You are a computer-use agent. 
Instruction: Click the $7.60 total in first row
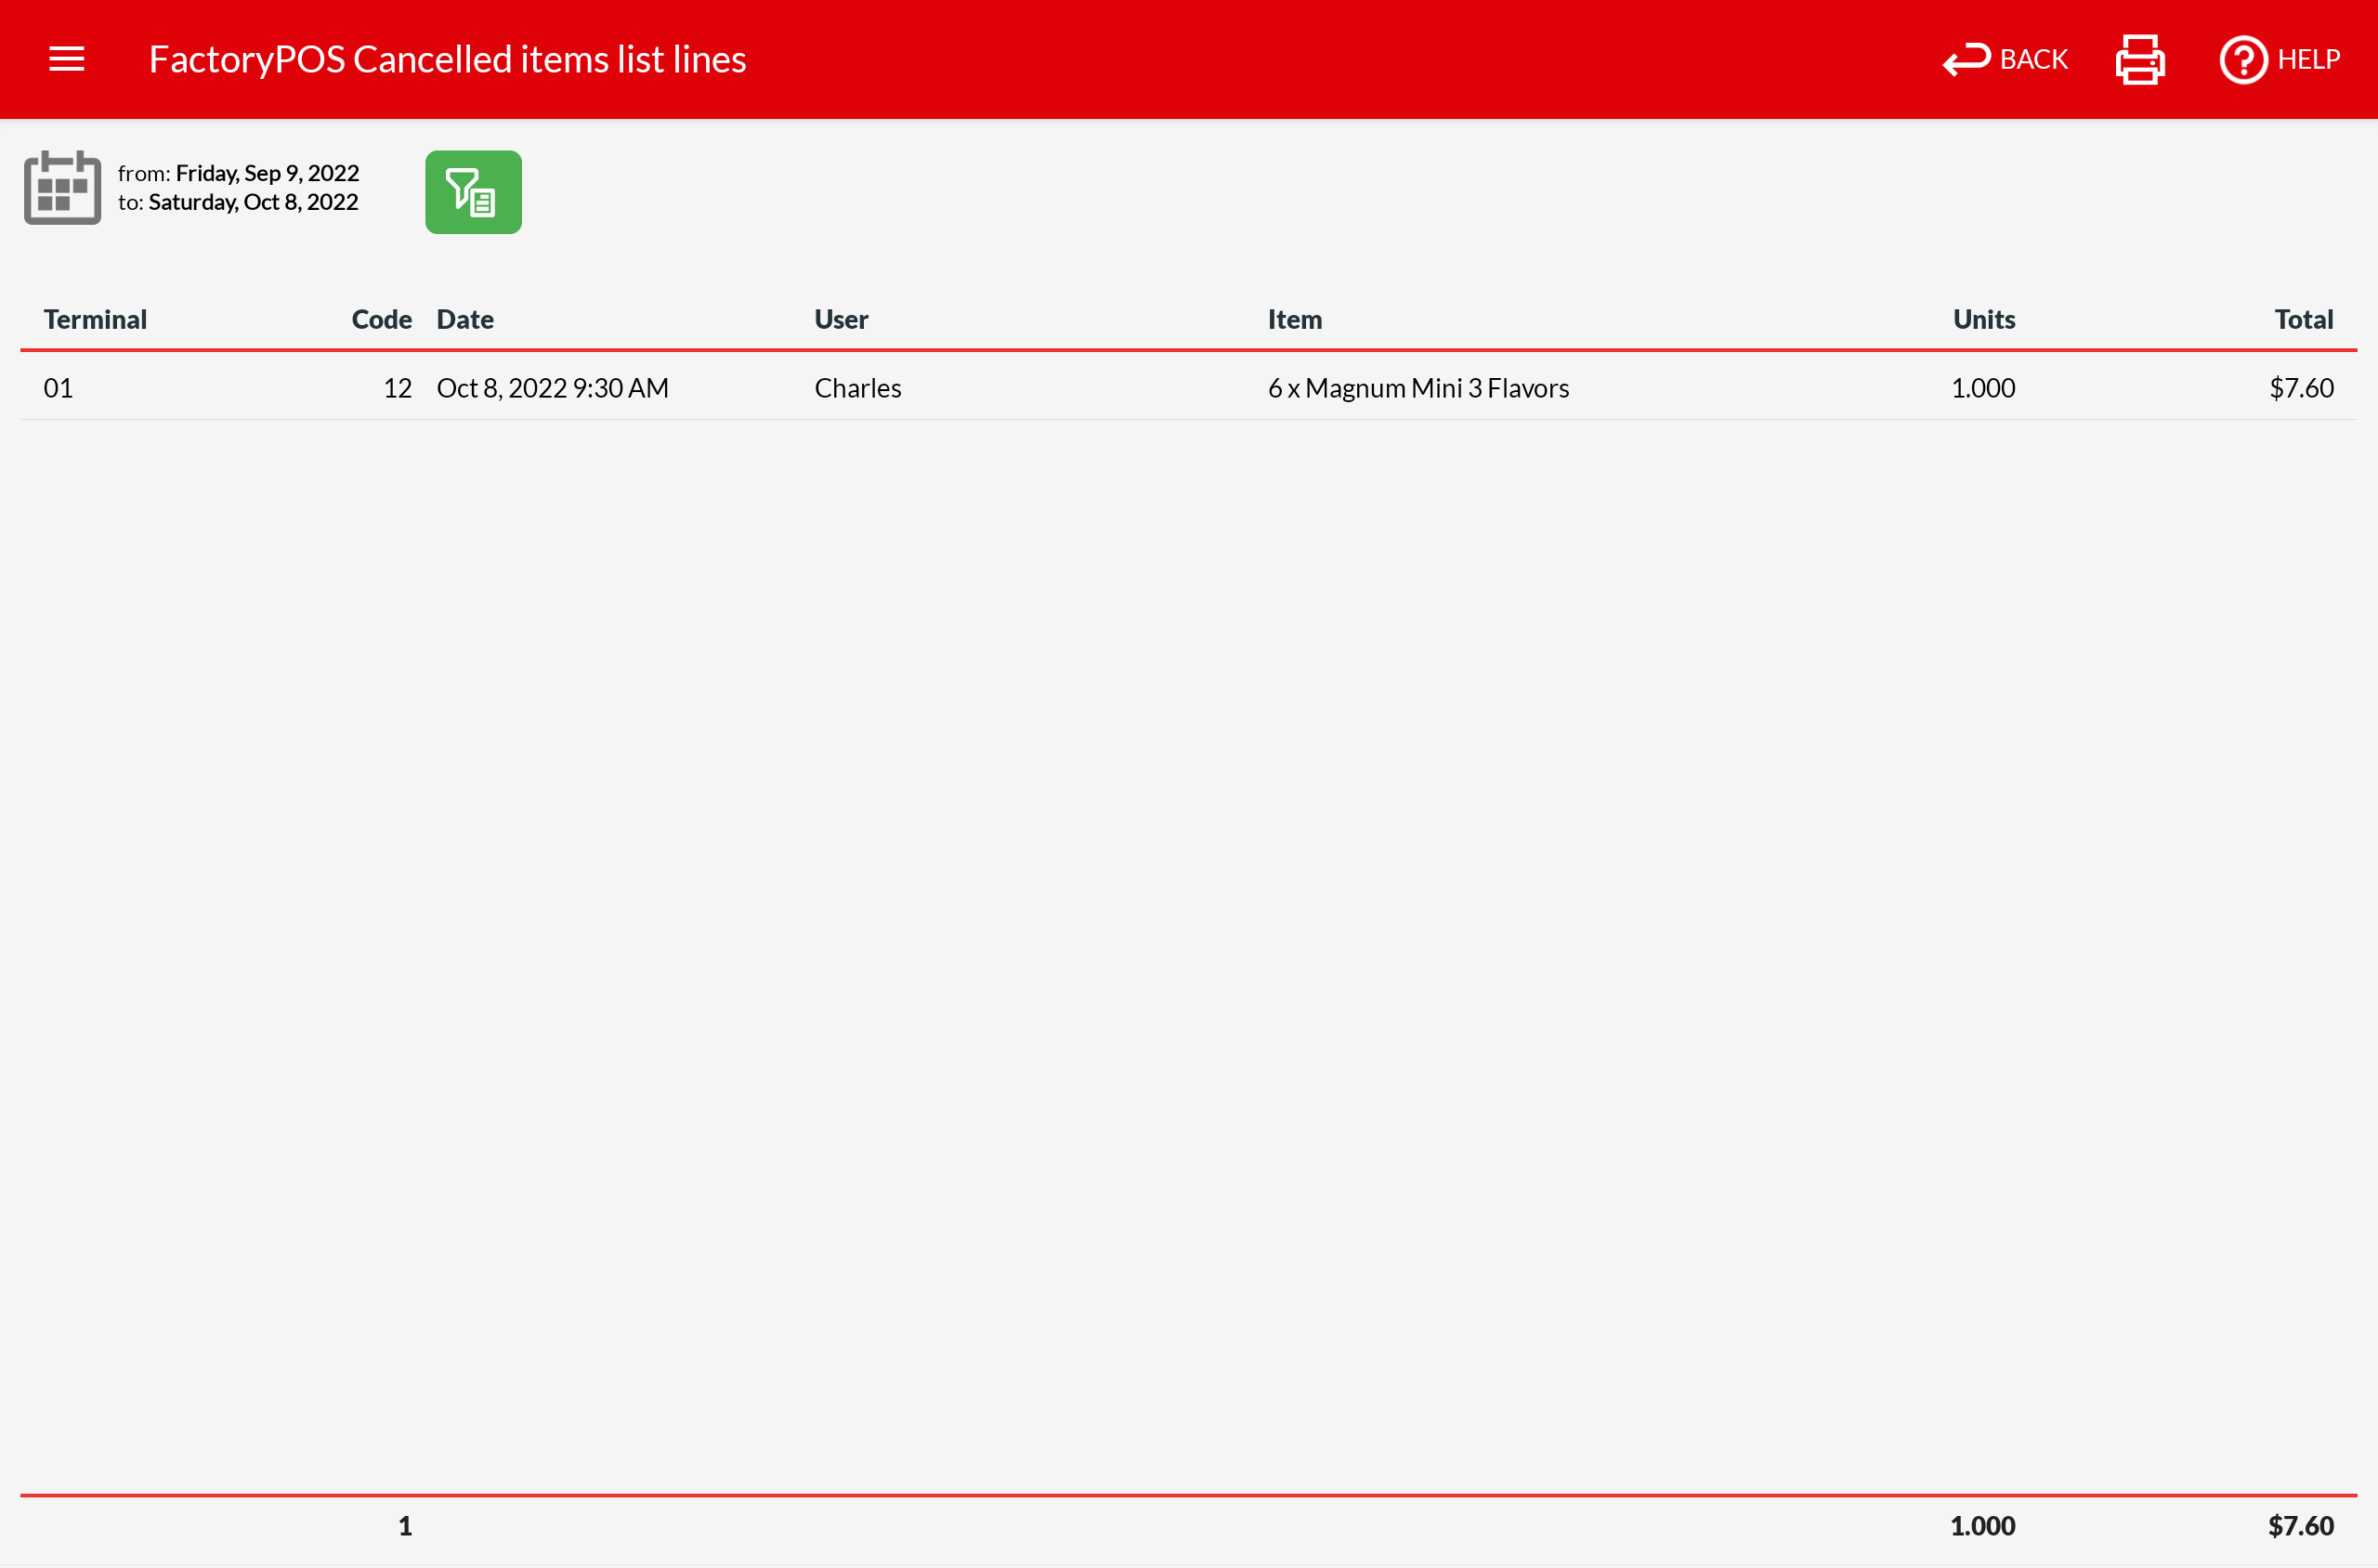point(2300,388)
